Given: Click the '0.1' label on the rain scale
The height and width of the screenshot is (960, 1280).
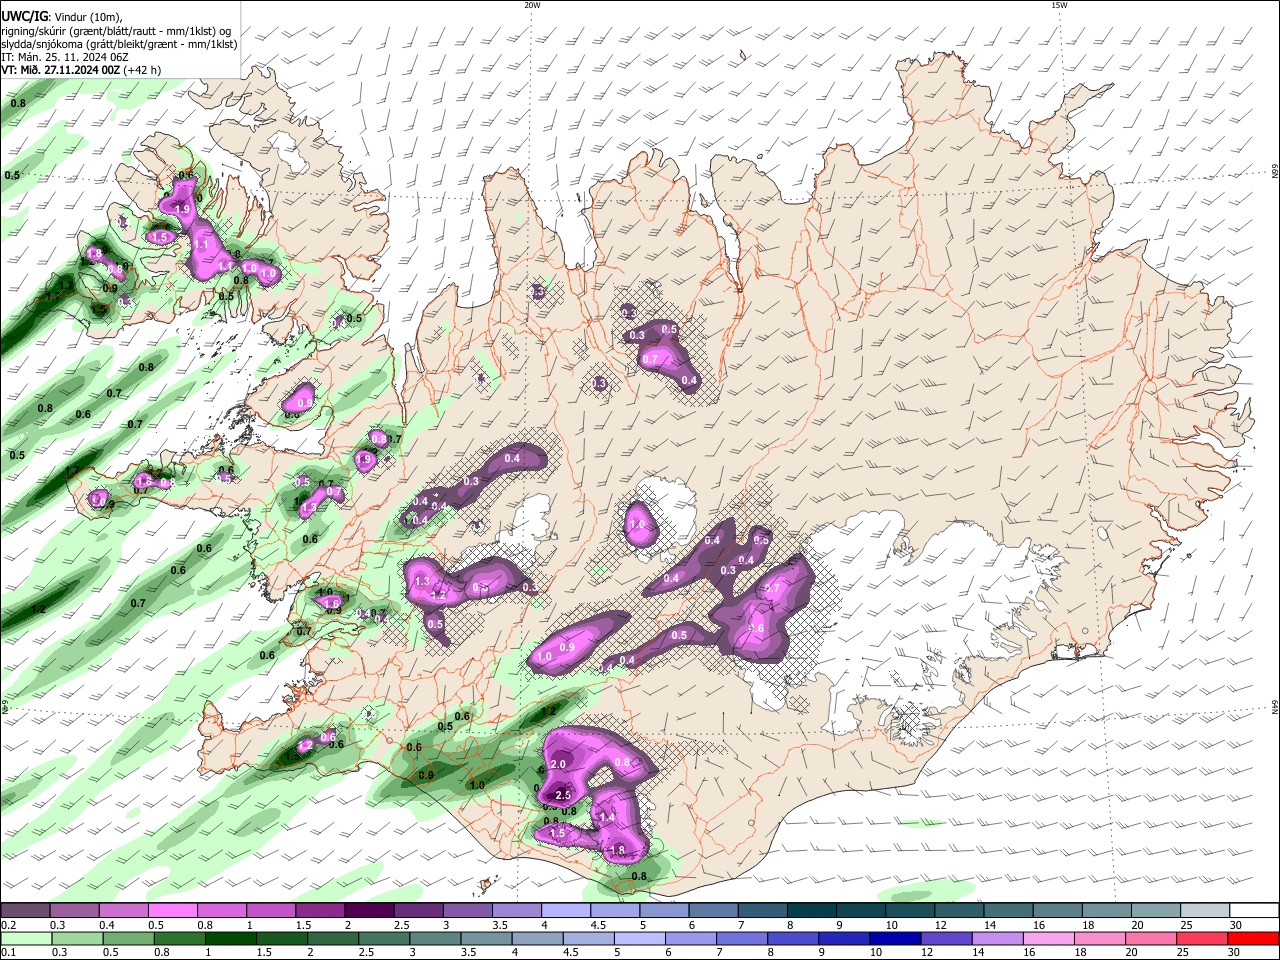Looking at the screenshot, I should point(8,953).
